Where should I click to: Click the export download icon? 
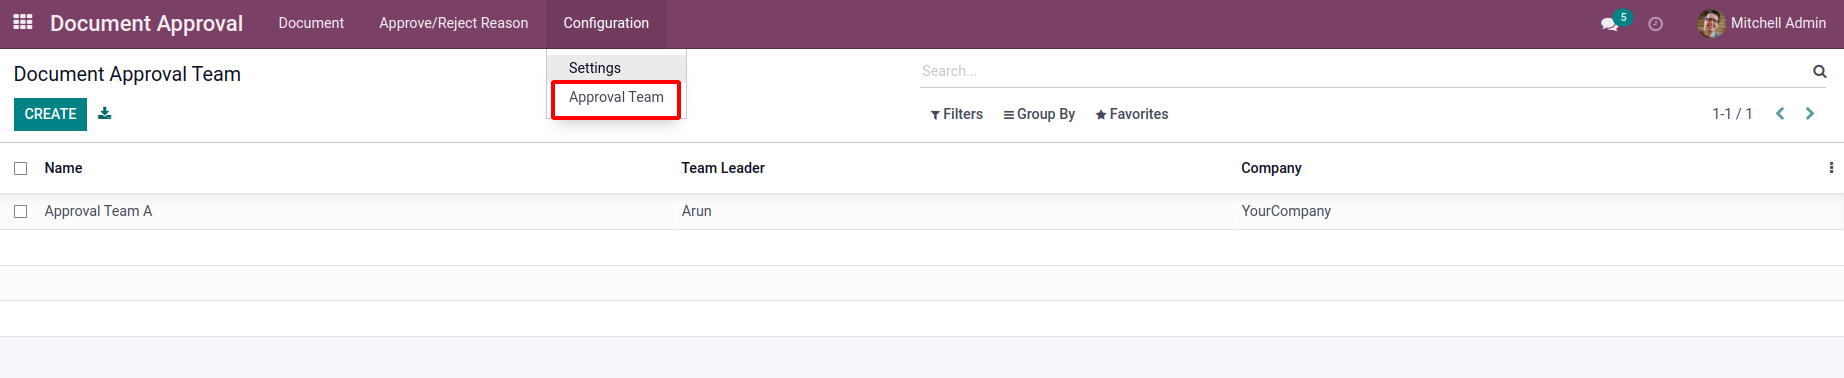105,114
